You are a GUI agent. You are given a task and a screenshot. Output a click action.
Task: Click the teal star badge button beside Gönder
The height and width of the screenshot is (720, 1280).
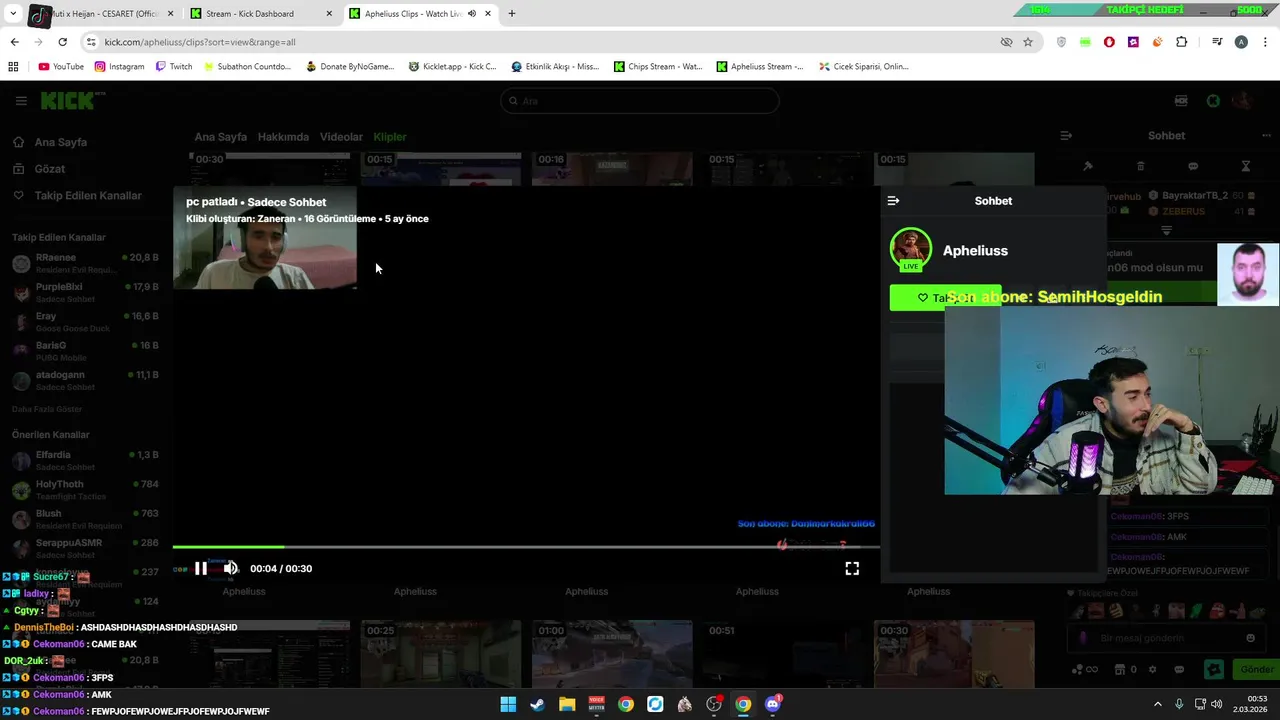1214,669
